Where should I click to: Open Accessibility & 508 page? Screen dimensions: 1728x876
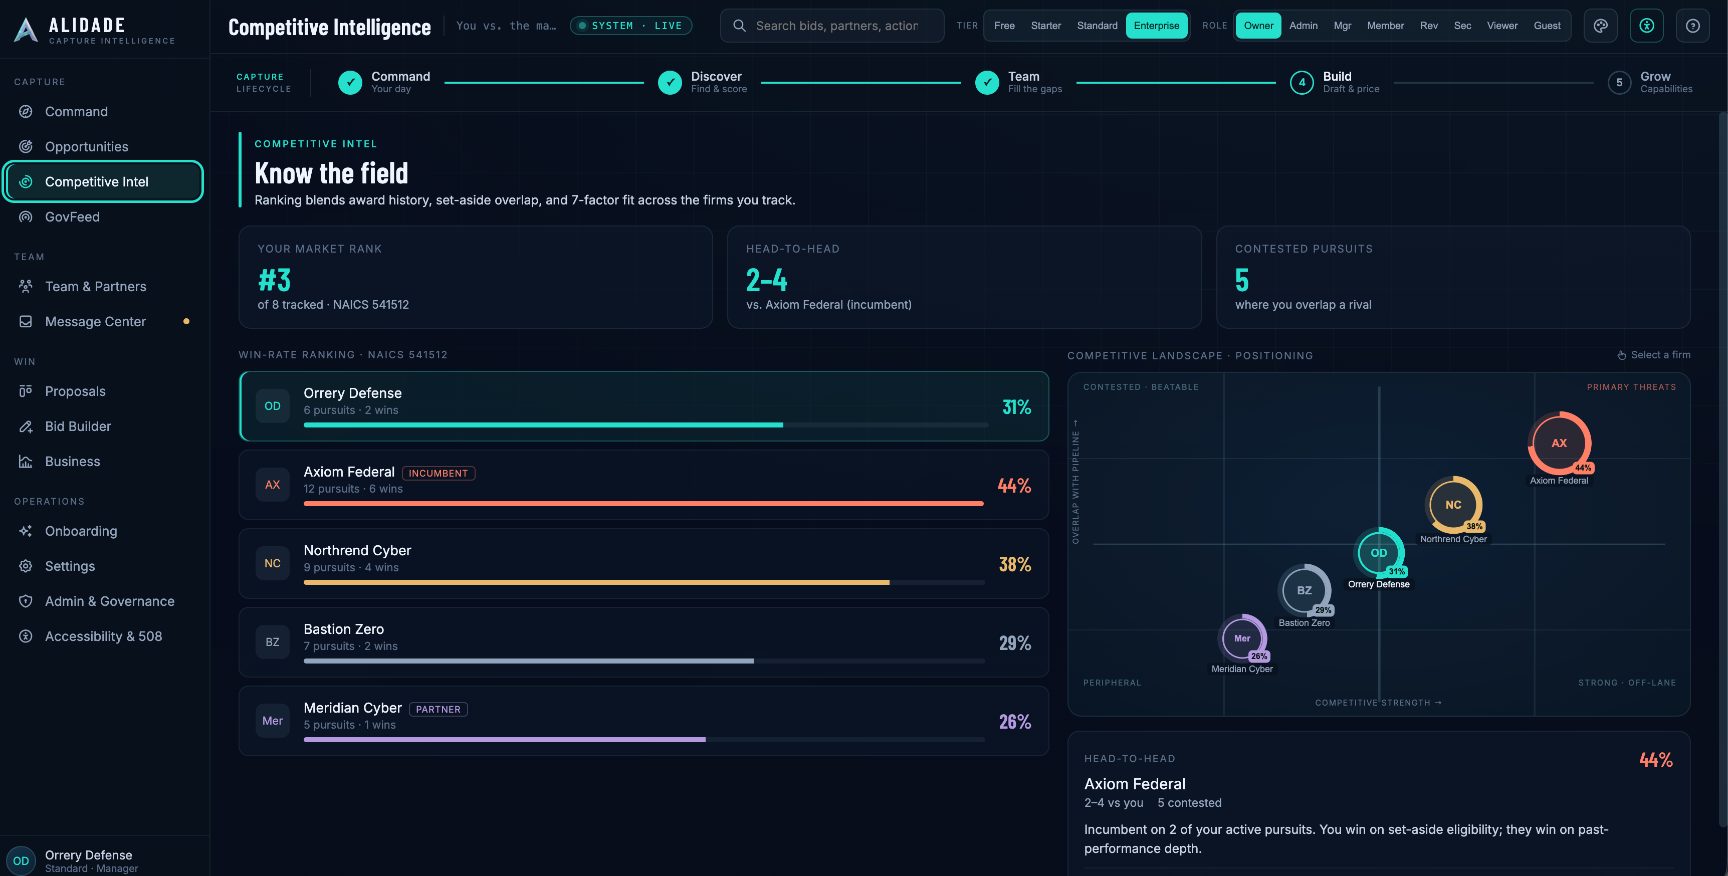[x=104, y=637]
